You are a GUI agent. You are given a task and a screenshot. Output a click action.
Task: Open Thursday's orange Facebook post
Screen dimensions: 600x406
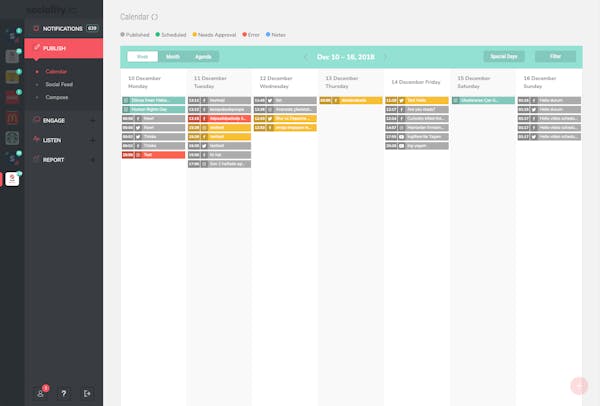(x=351, y=100)
